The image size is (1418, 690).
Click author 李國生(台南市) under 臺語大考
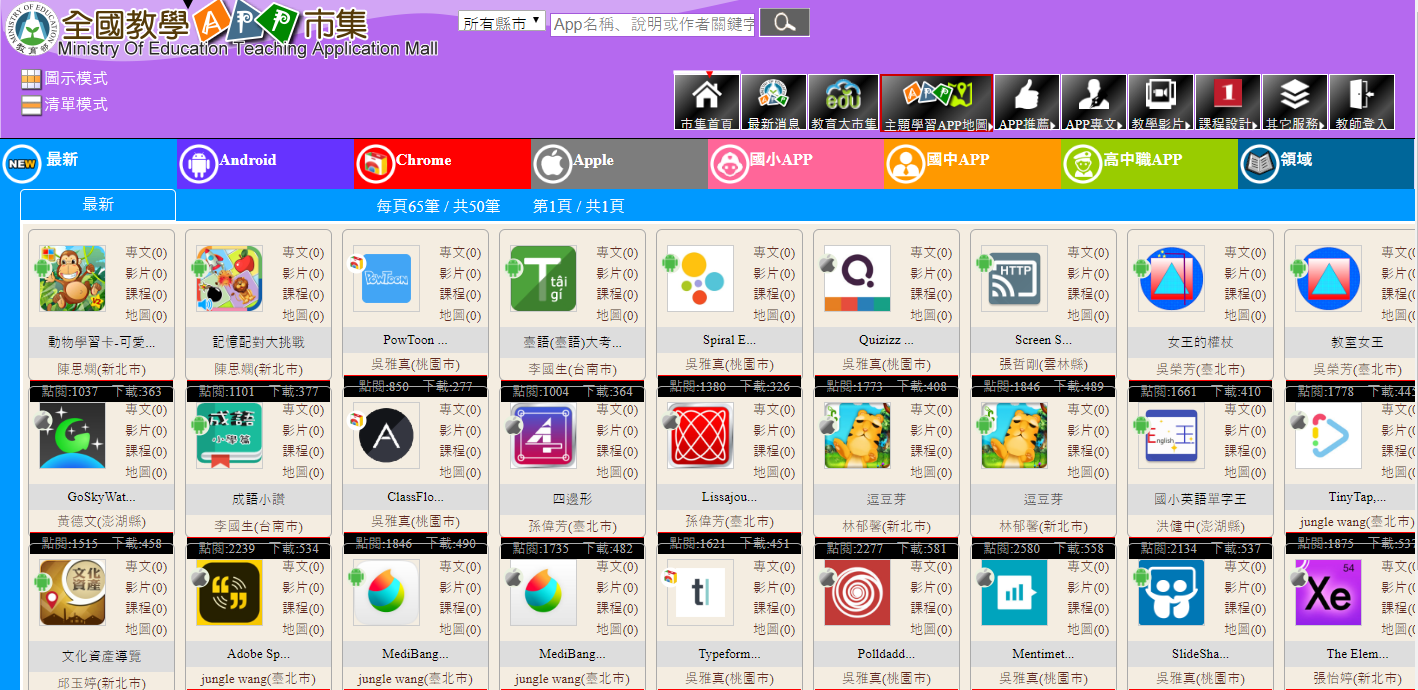(572, 369)
